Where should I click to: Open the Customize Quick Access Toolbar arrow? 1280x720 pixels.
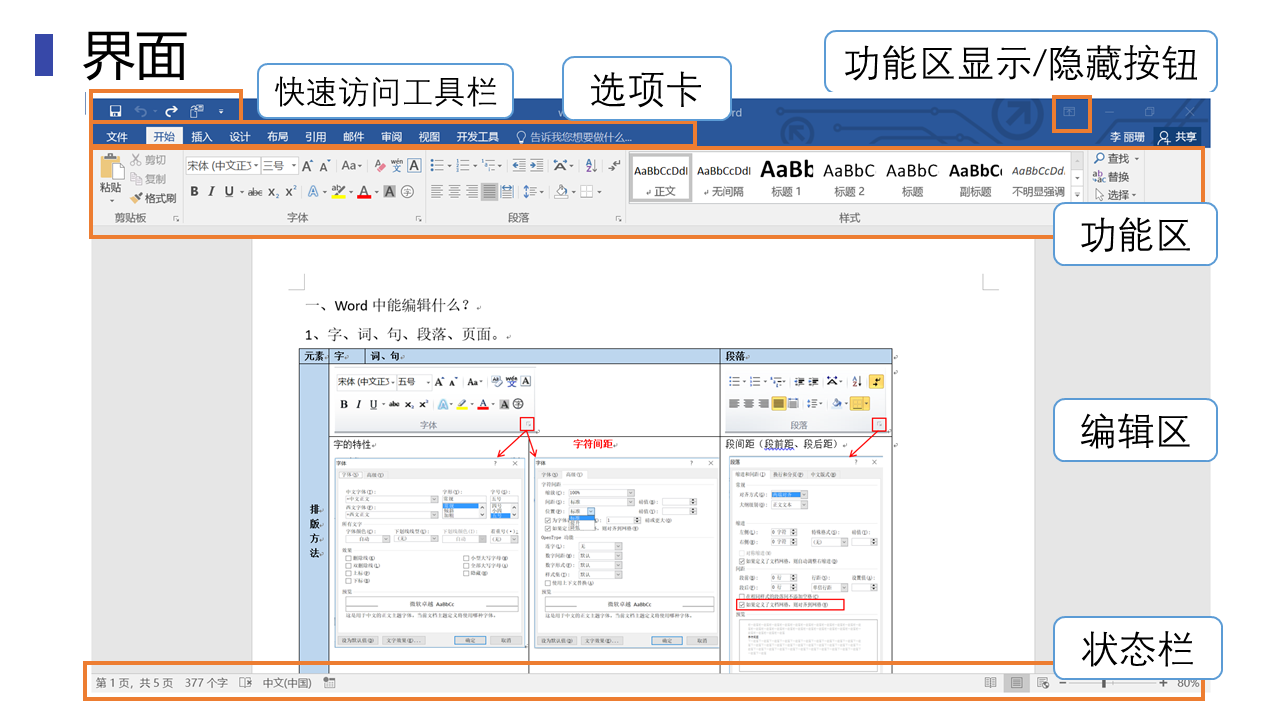point(221,112)
